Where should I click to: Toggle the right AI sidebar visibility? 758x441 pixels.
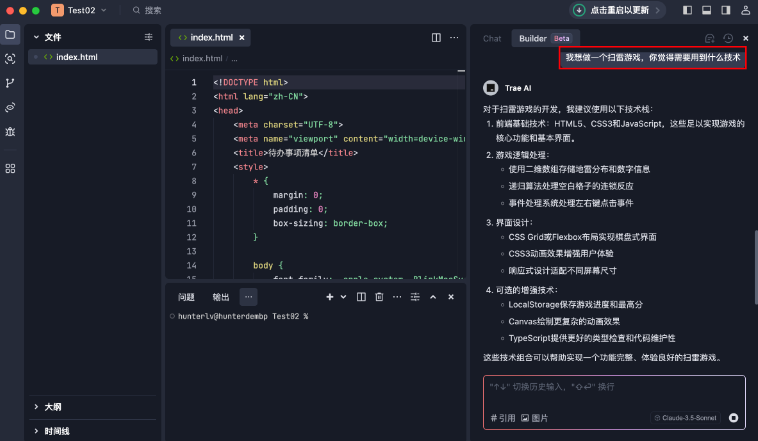(726, 10)
